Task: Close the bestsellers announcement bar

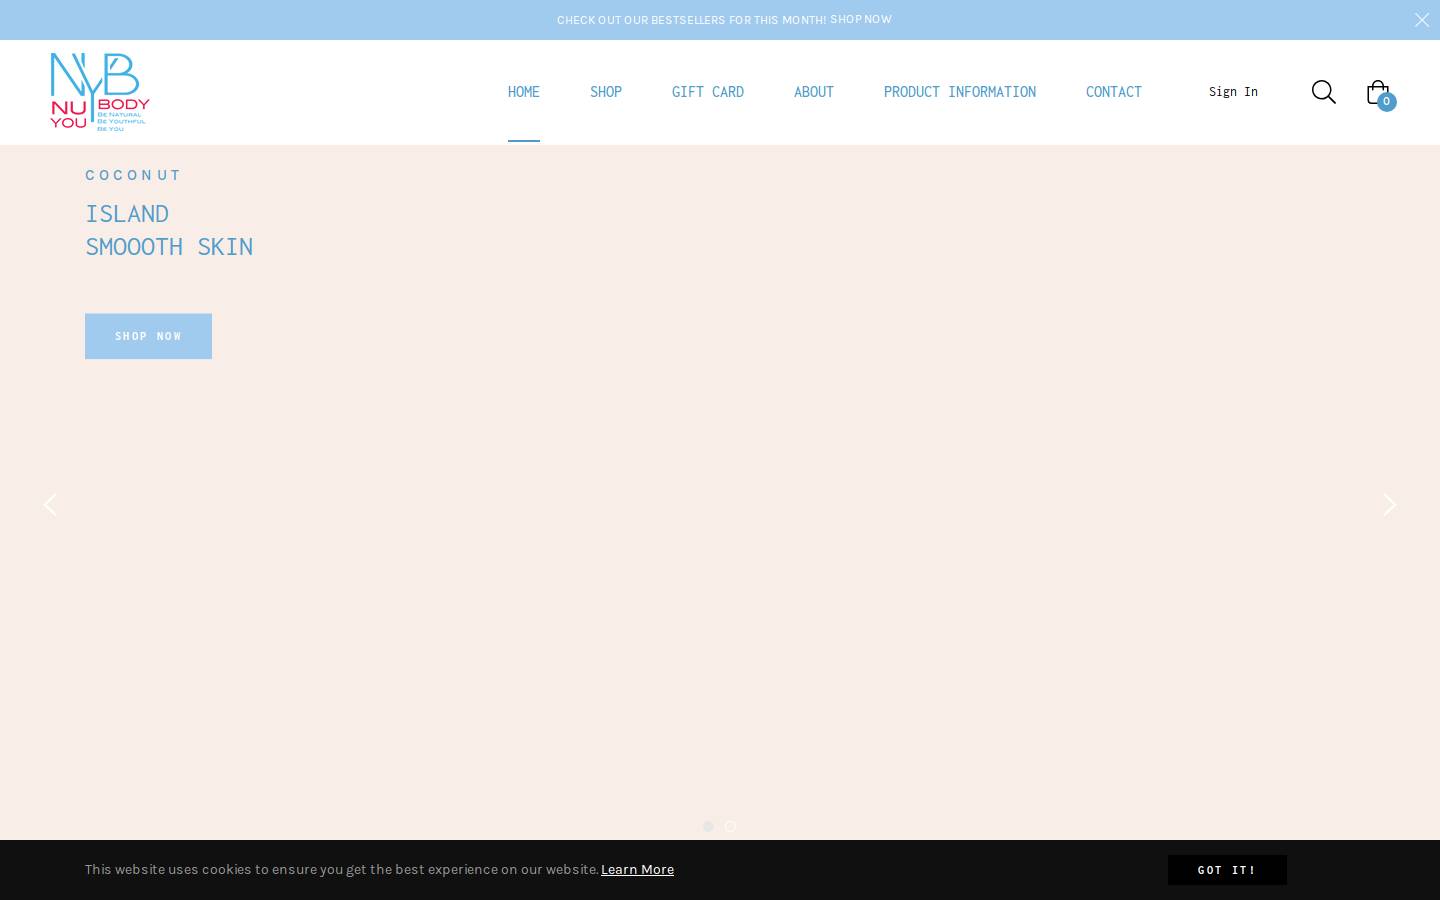Action: click(x=1422, y=20)
